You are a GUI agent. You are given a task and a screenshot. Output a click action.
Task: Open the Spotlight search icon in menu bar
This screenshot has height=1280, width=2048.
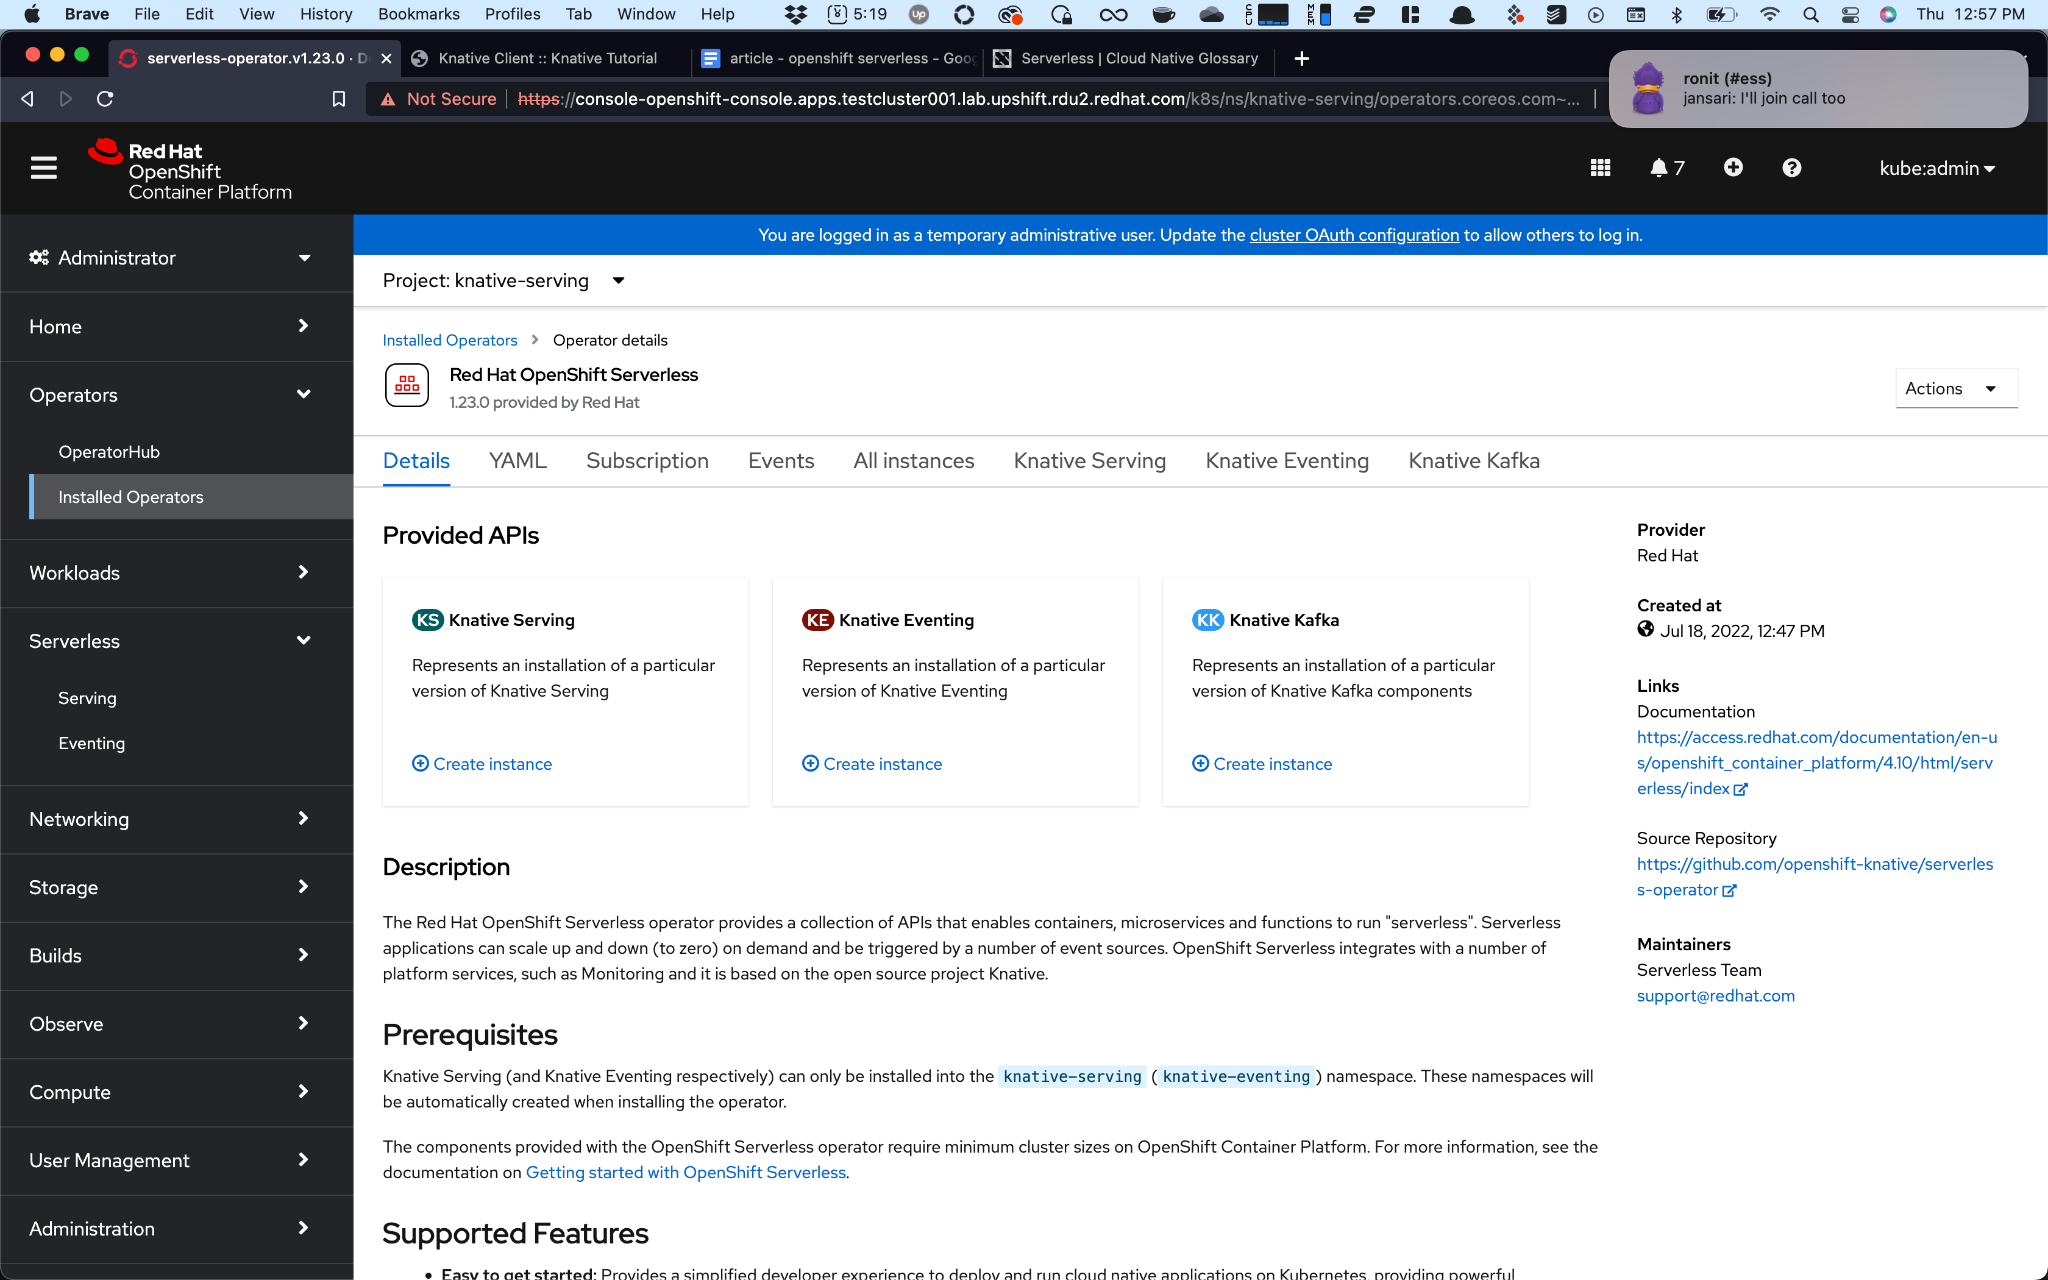[1811, 14]
